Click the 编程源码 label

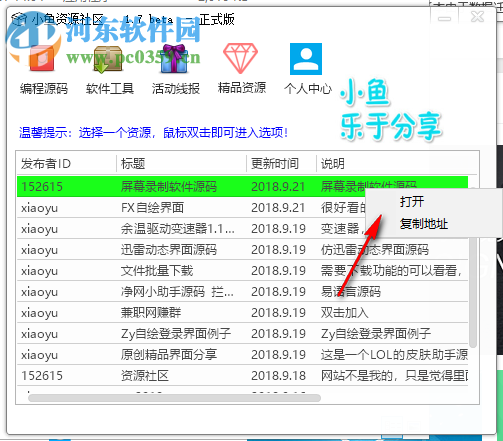tap(44, 88)
